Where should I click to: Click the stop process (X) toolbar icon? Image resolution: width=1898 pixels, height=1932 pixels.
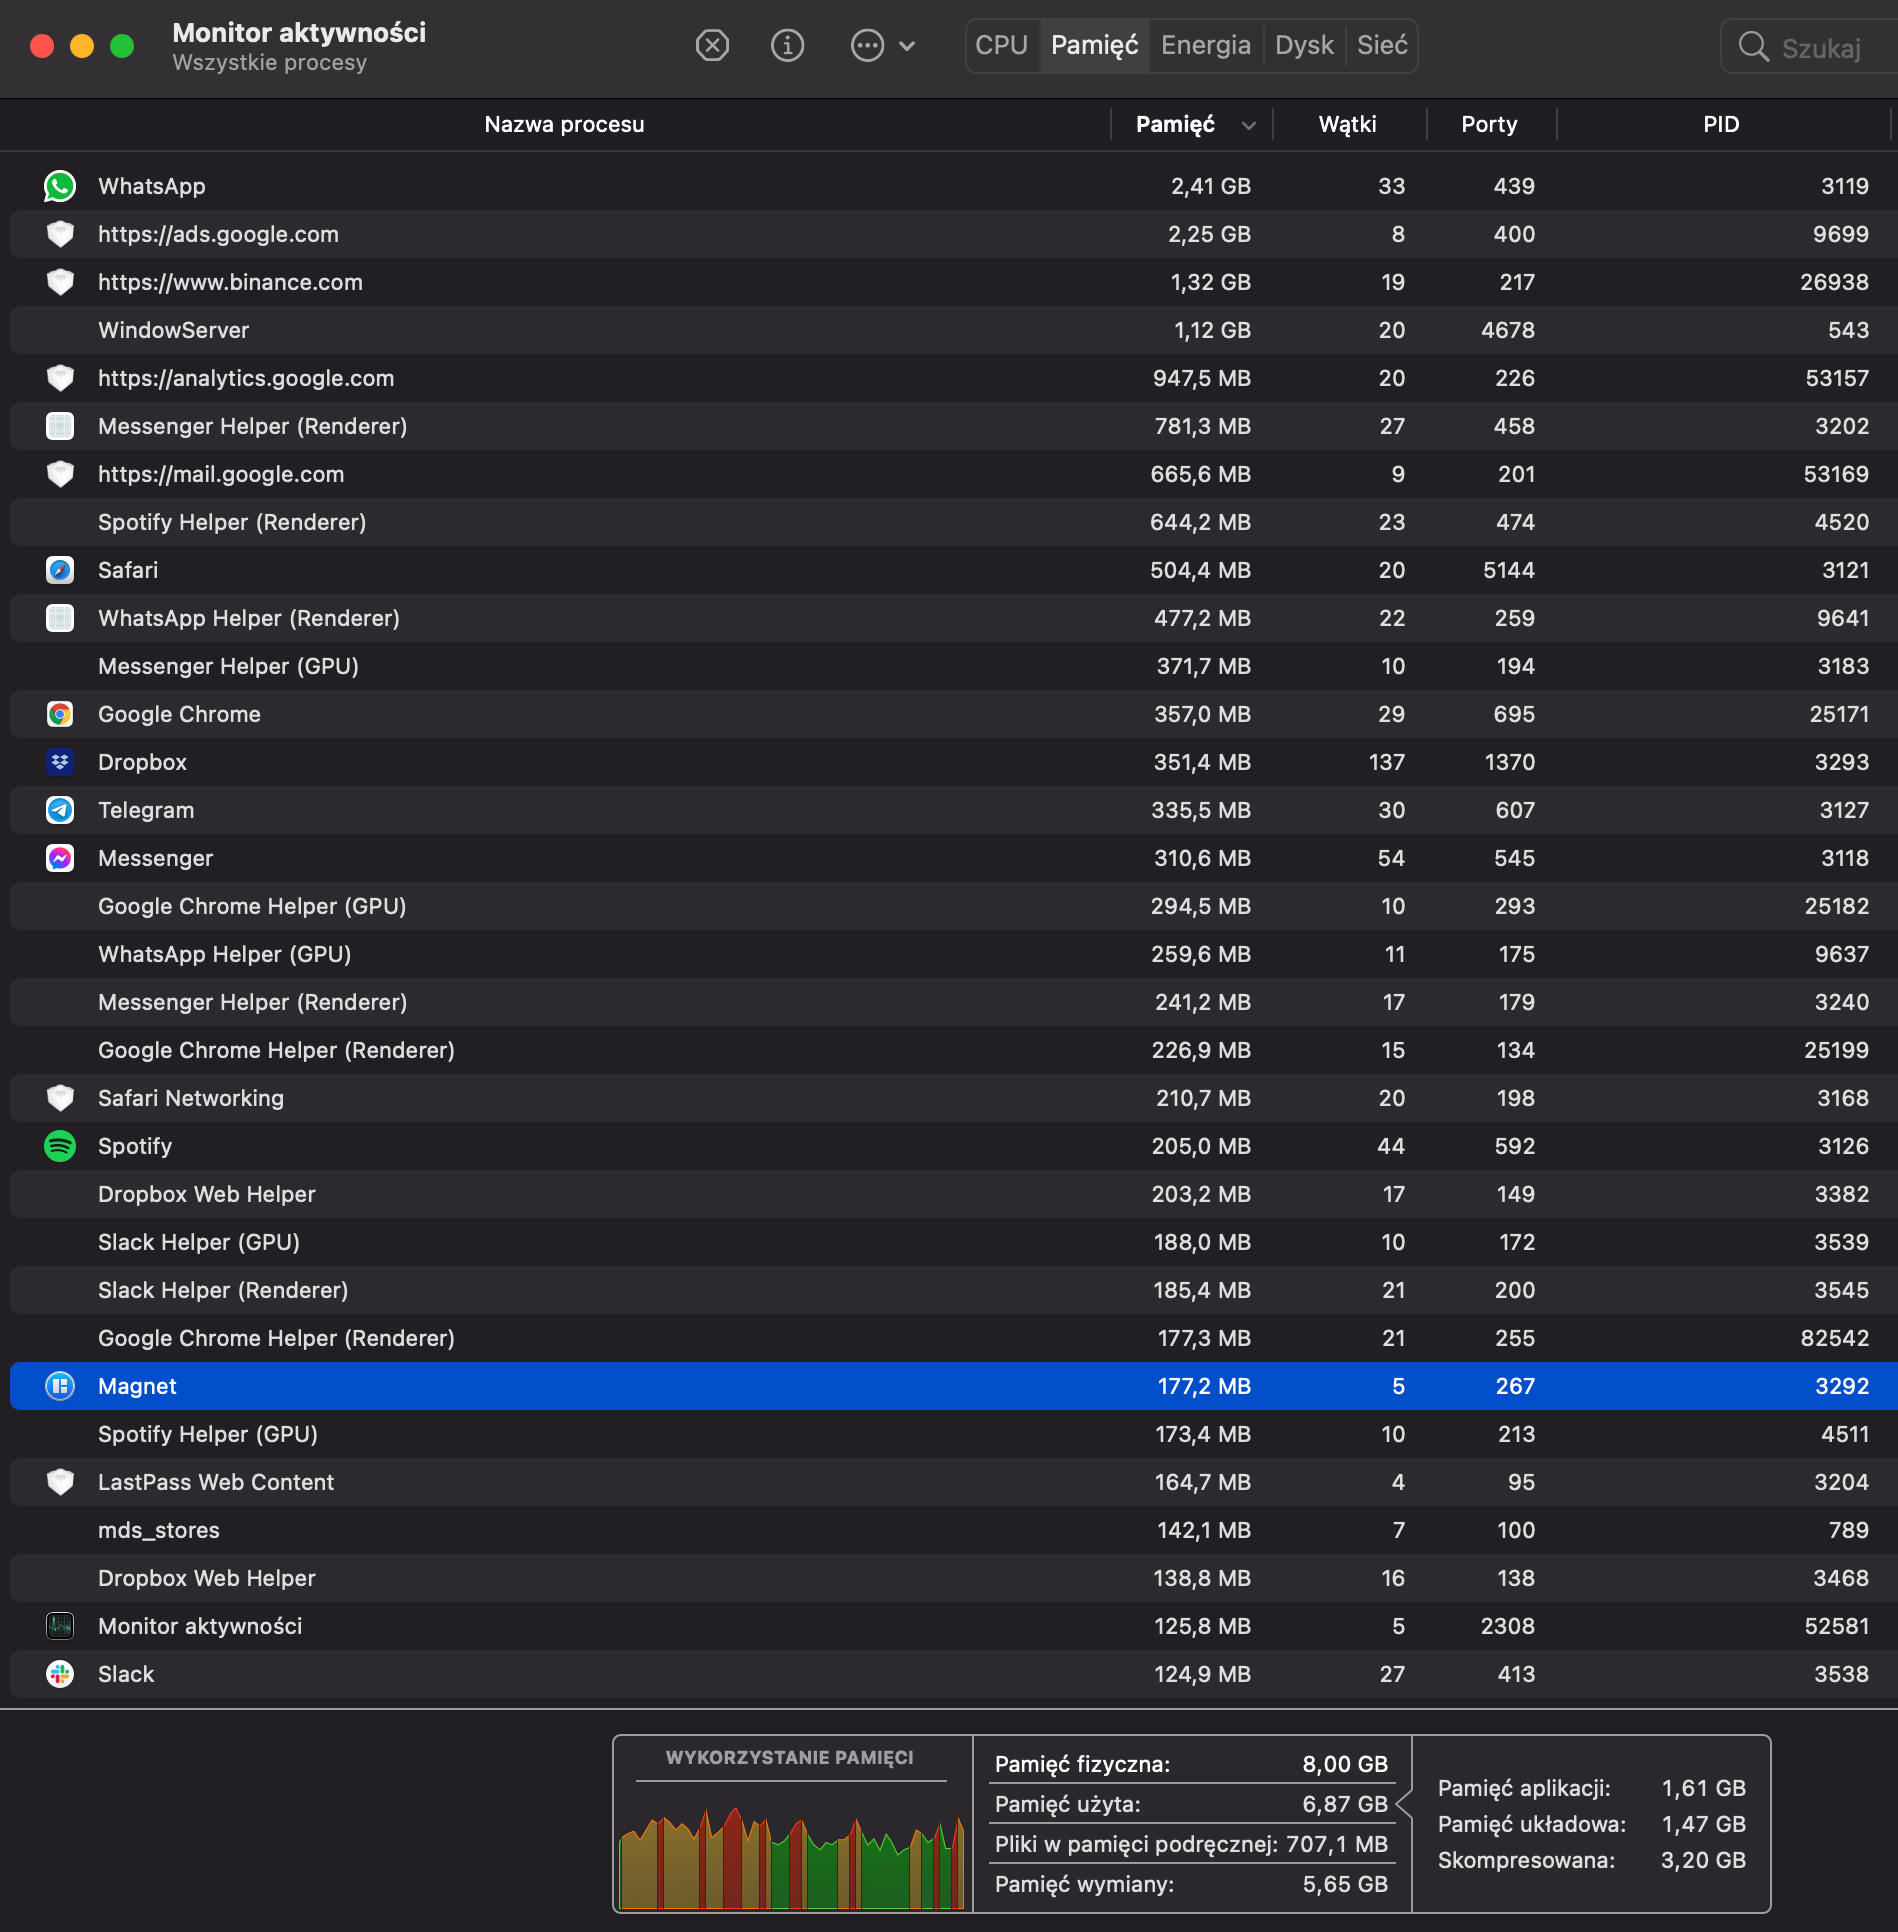pos(712,45)
